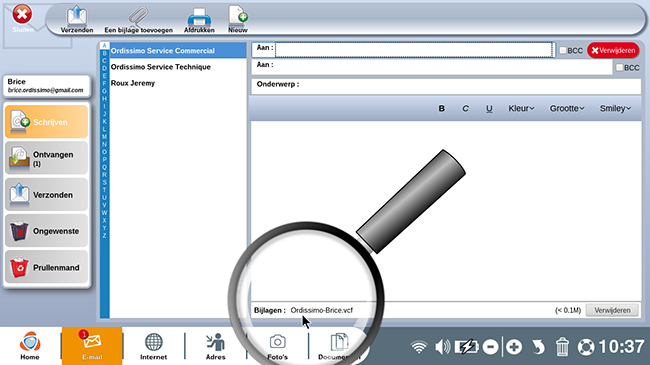Jump to letter R in contact index

tap(104, 175)
